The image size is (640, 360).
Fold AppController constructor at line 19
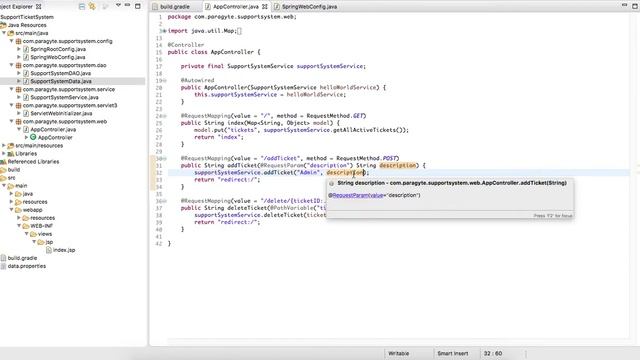pos(164,80)
